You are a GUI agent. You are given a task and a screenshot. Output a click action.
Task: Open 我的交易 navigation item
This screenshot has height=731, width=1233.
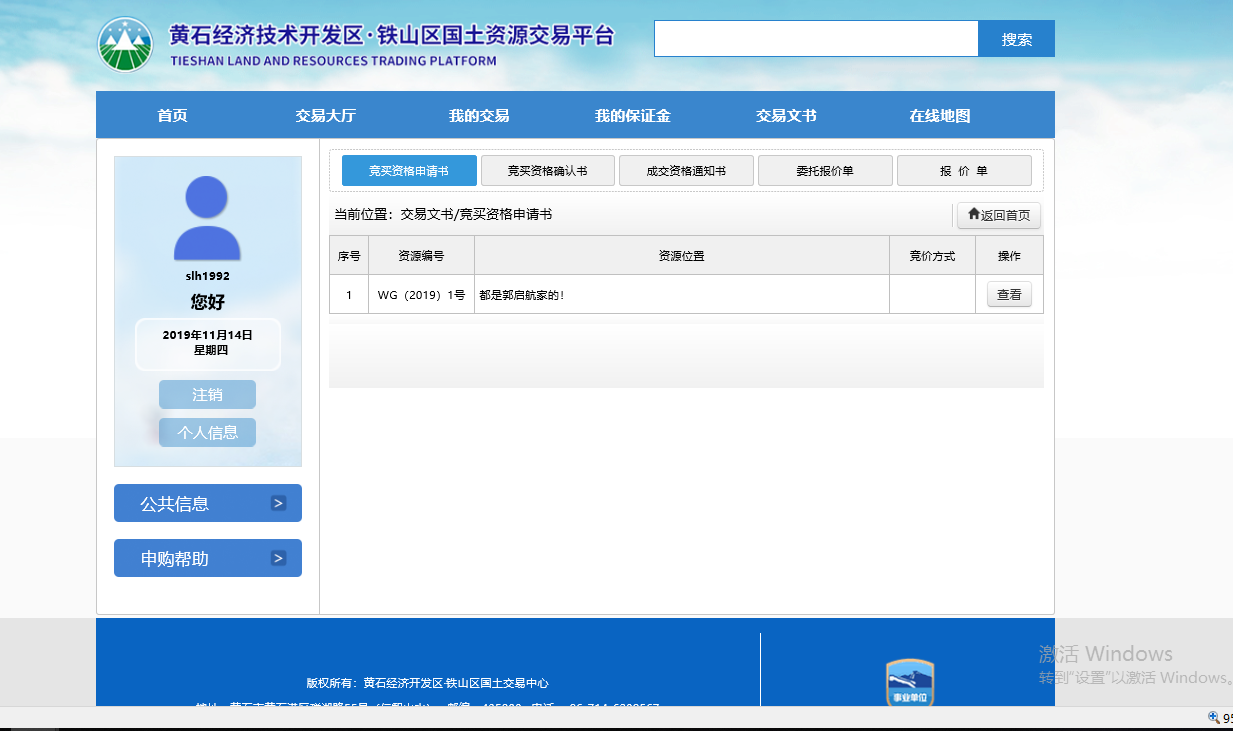[479, 116]
